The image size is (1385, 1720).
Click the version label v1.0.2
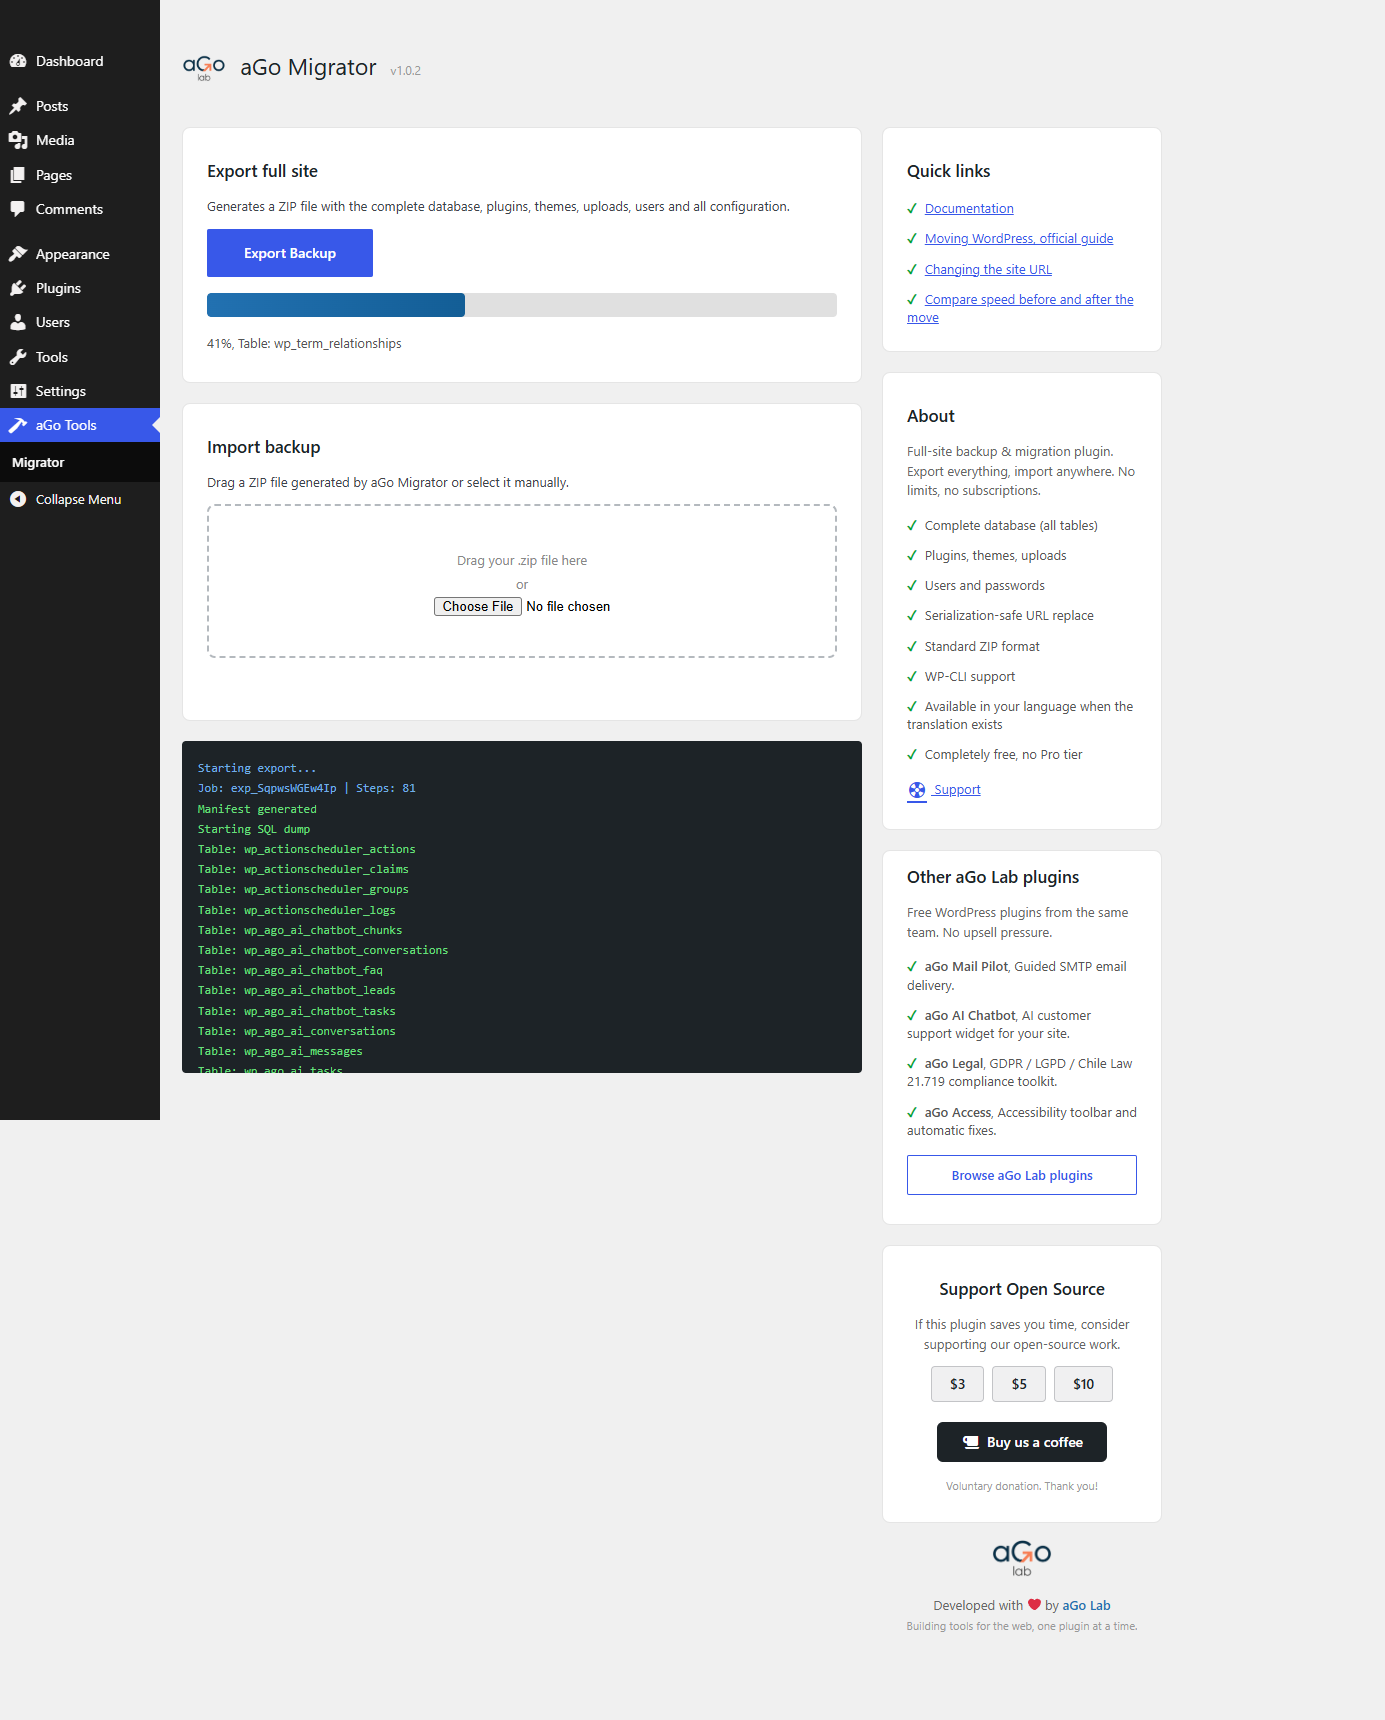tap(405, 70)
